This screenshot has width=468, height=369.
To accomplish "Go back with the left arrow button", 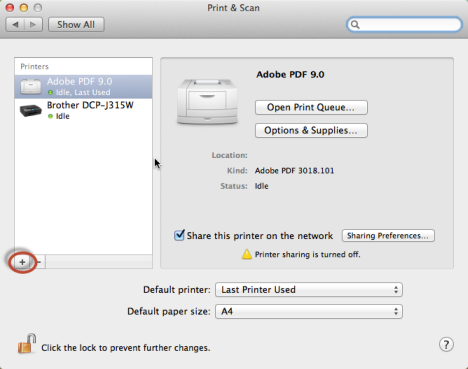I will click(x=15, y=25).
